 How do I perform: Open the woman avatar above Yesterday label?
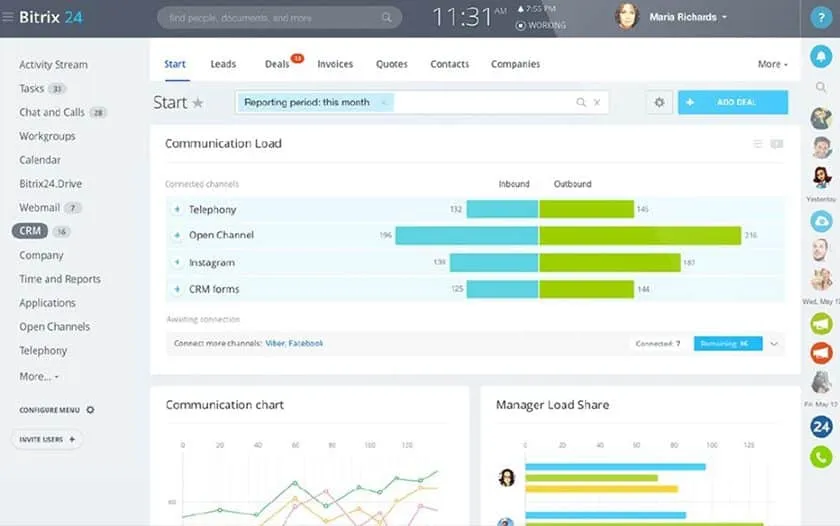(821, 177)
